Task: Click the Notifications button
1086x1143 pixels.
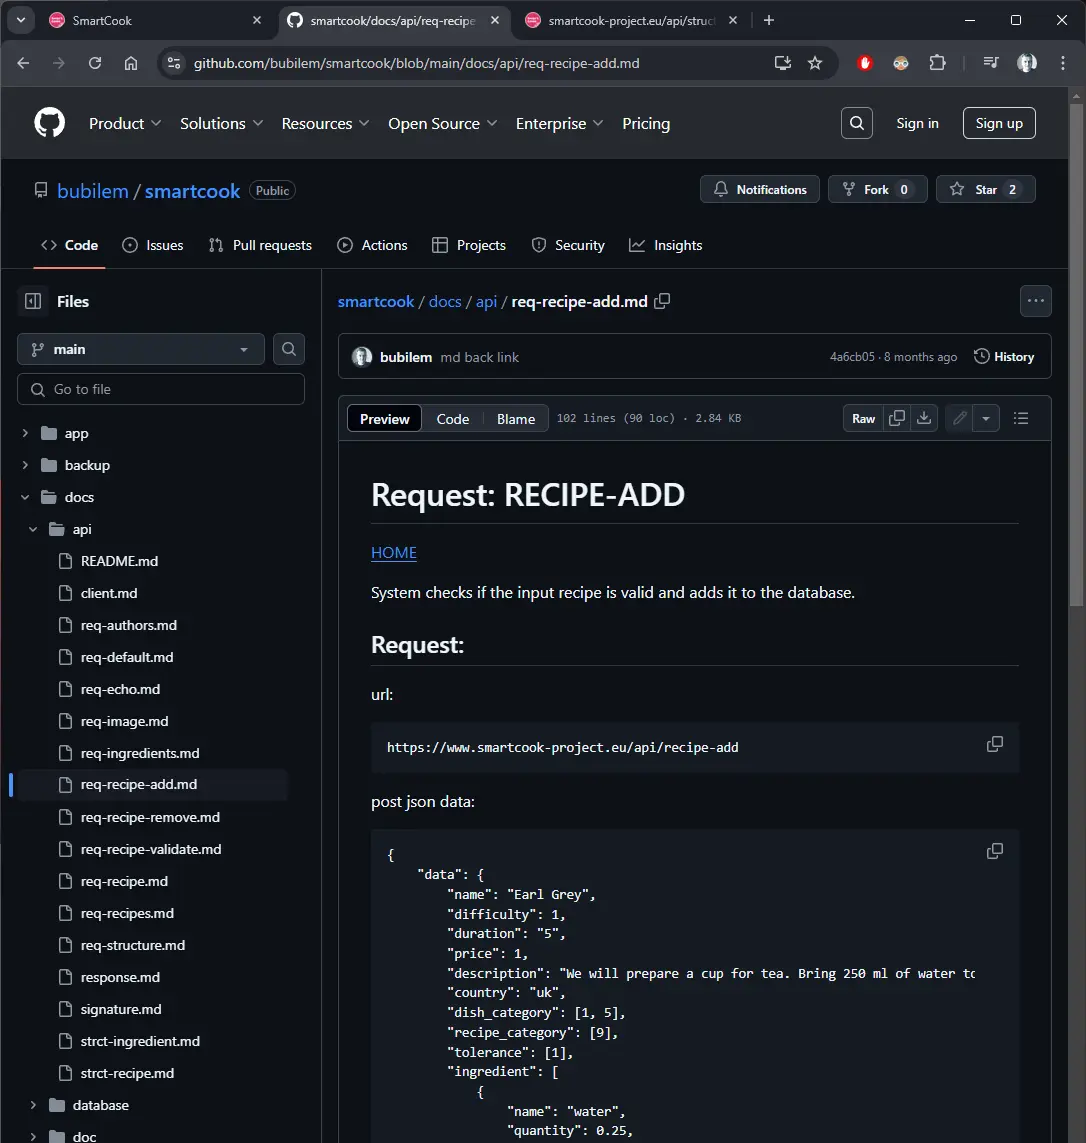Action: 759,190
